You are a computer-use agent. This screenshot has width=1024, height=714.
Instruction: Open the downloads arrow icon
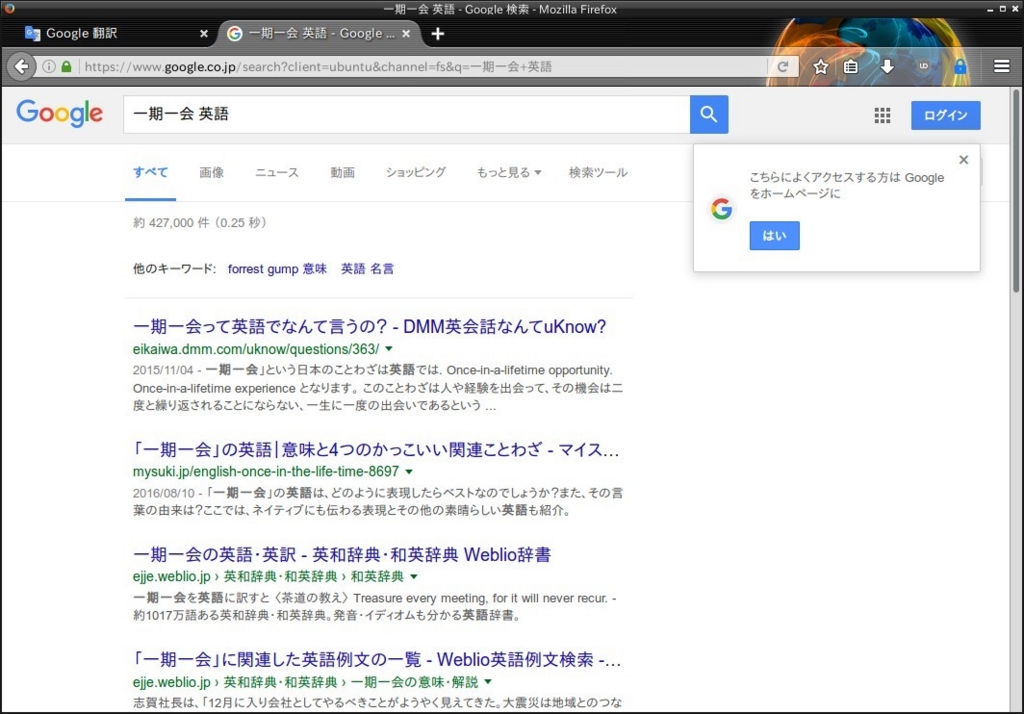point(887,67)
